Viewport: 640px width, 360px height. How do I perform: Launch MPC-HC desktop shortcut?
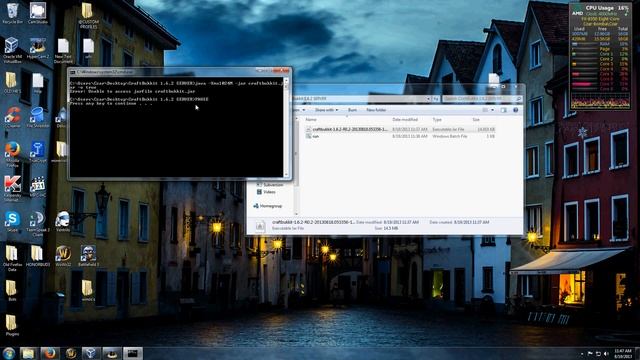(38, 187)
